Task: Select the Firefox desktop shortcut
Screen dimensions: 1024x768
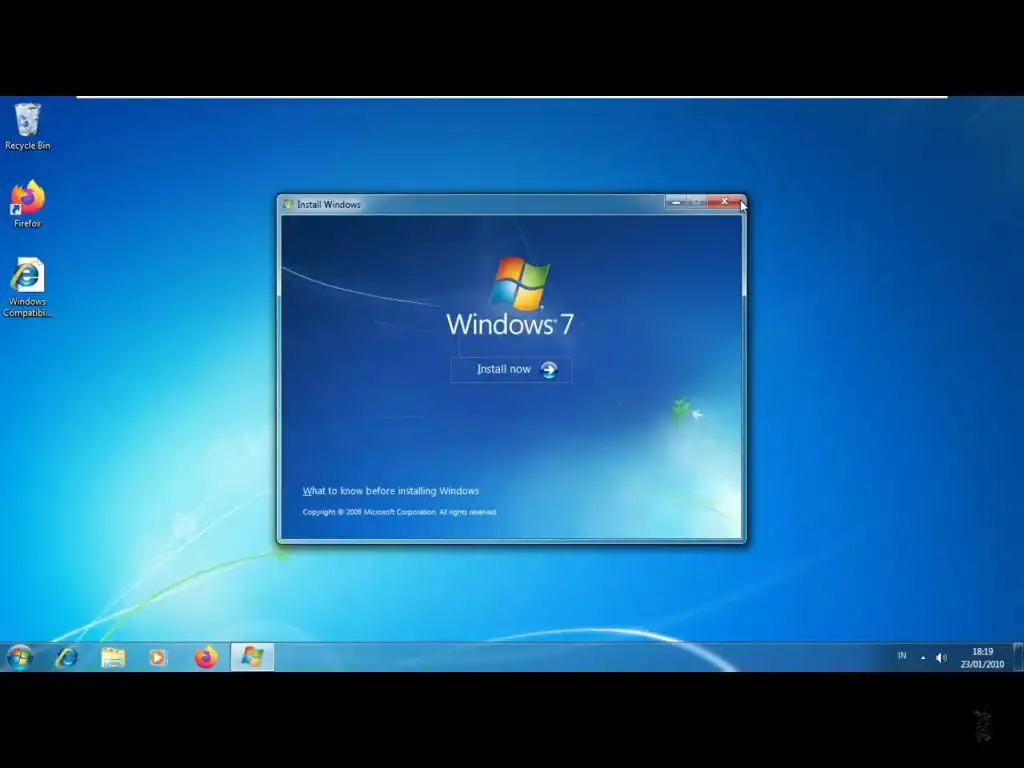Action: tap(27, 204)
